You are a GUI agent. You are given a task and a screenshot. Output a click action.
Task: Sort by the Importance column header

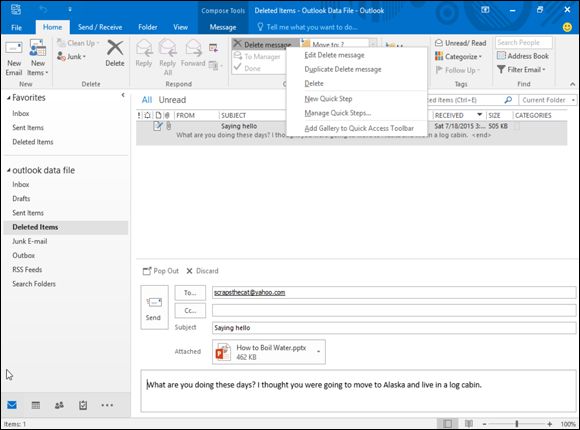(139, 115)
